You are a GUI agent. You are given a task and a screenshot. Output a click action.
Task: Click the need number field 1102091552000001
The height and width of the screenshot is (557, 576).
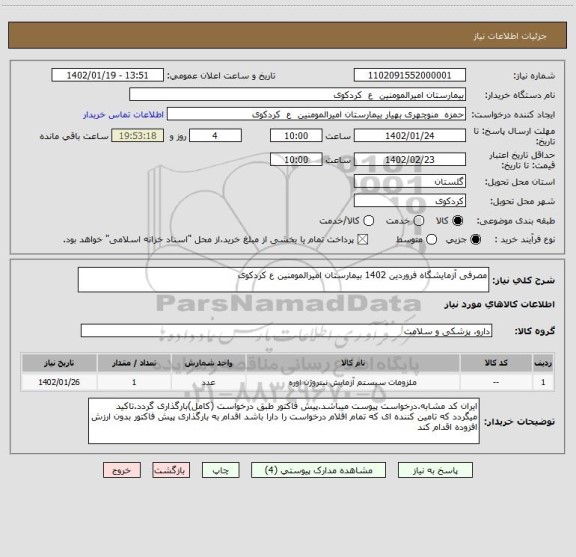[410, 75]
